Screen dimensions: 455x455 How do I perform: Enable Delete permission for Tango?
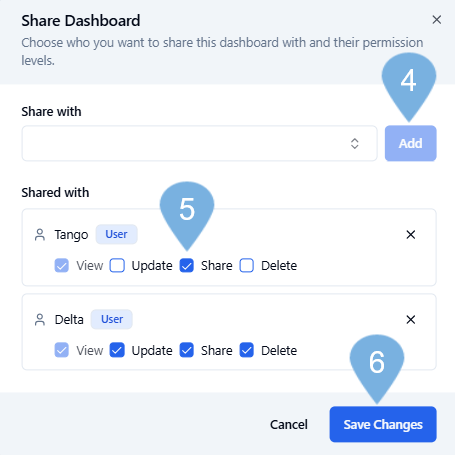coord(247,266)
